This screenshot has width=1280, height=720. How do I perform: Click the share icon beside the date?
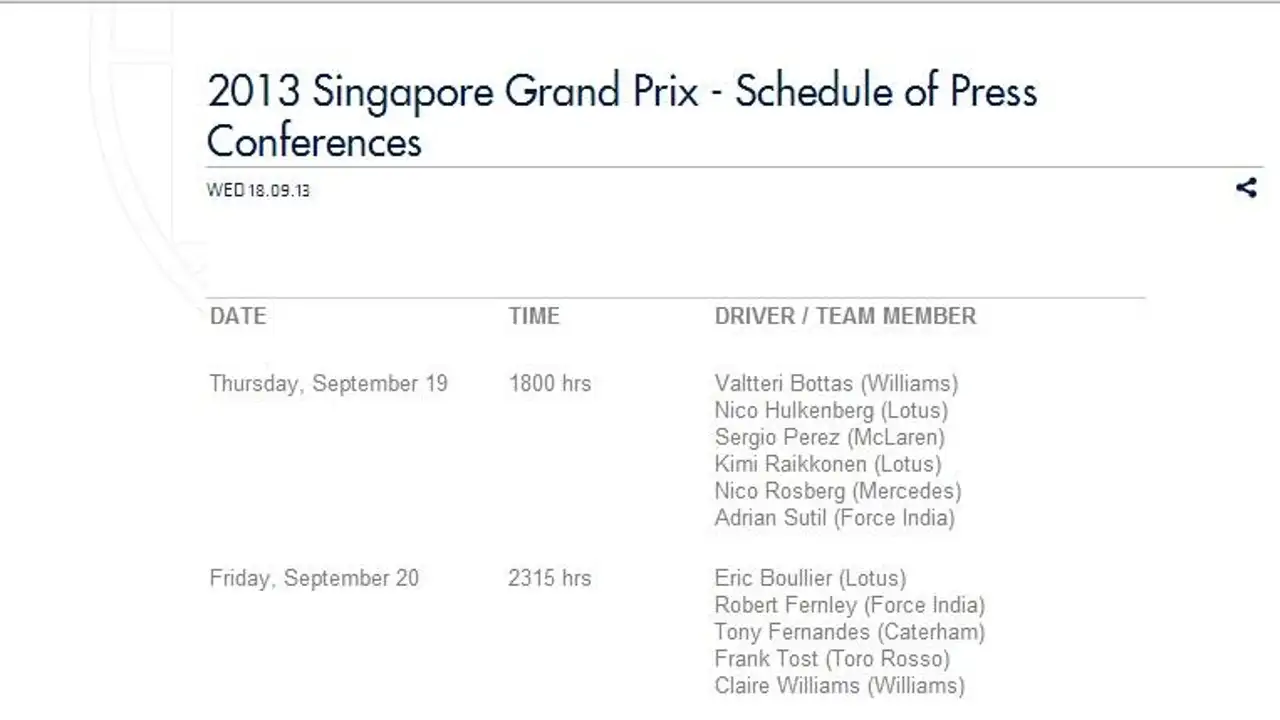point(1246,187)
